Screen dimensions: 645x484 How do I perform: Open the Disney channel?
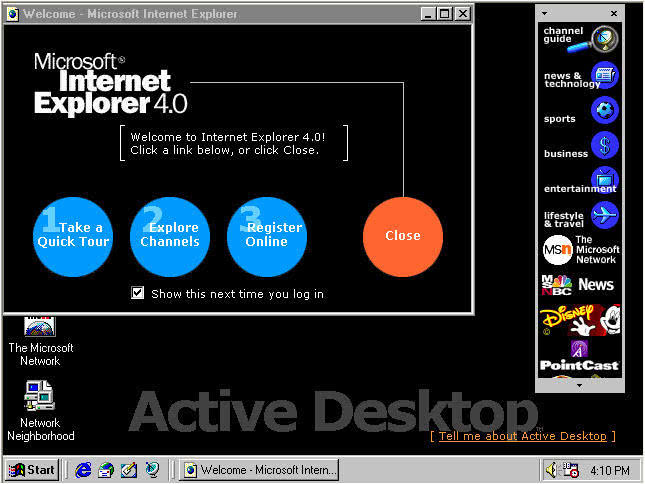pyautogui.click(x=581, y=320)
